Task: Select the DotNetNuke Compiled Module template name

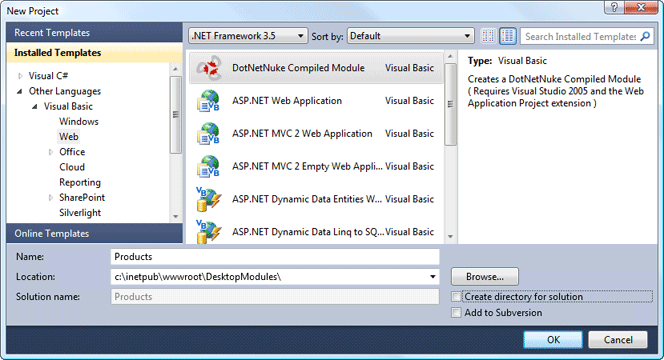Action: 298,68
